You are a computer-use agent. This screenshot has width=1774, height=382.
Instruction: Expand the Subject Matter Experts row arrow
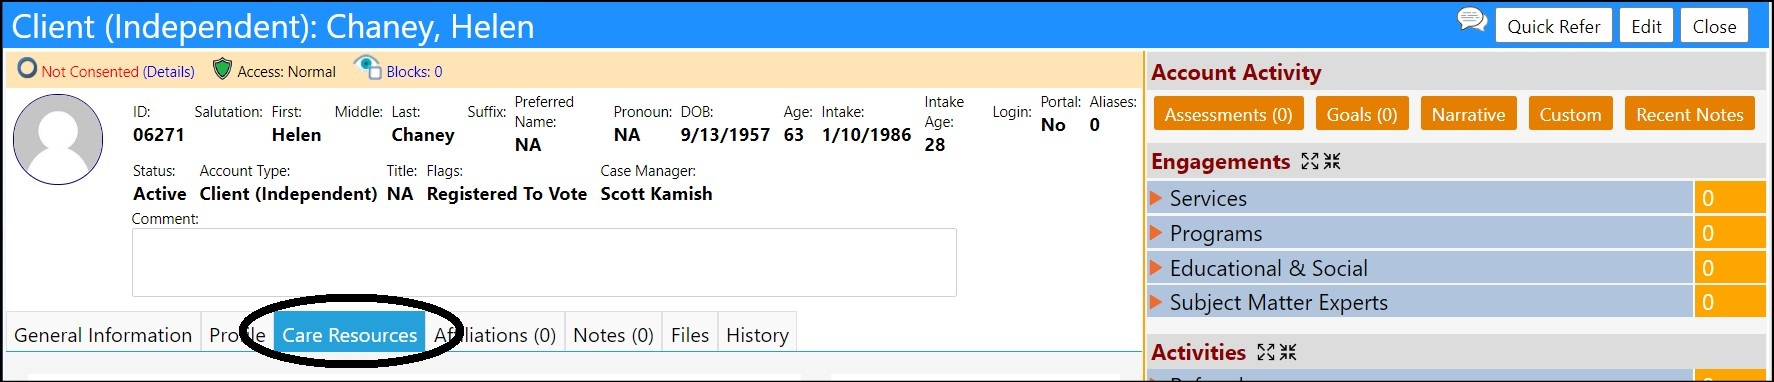[1157, 302]
